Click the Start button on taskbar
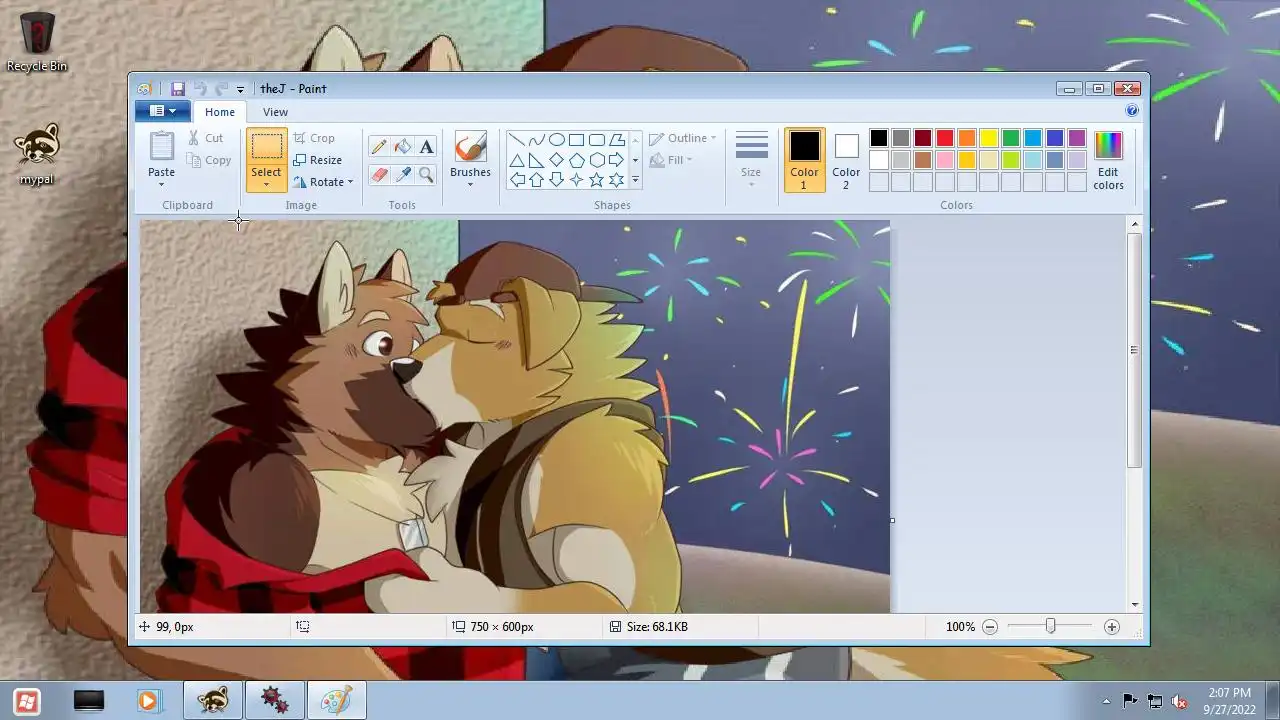The width and height of the screenshot is (1280, 720). [x=27, y=701]
